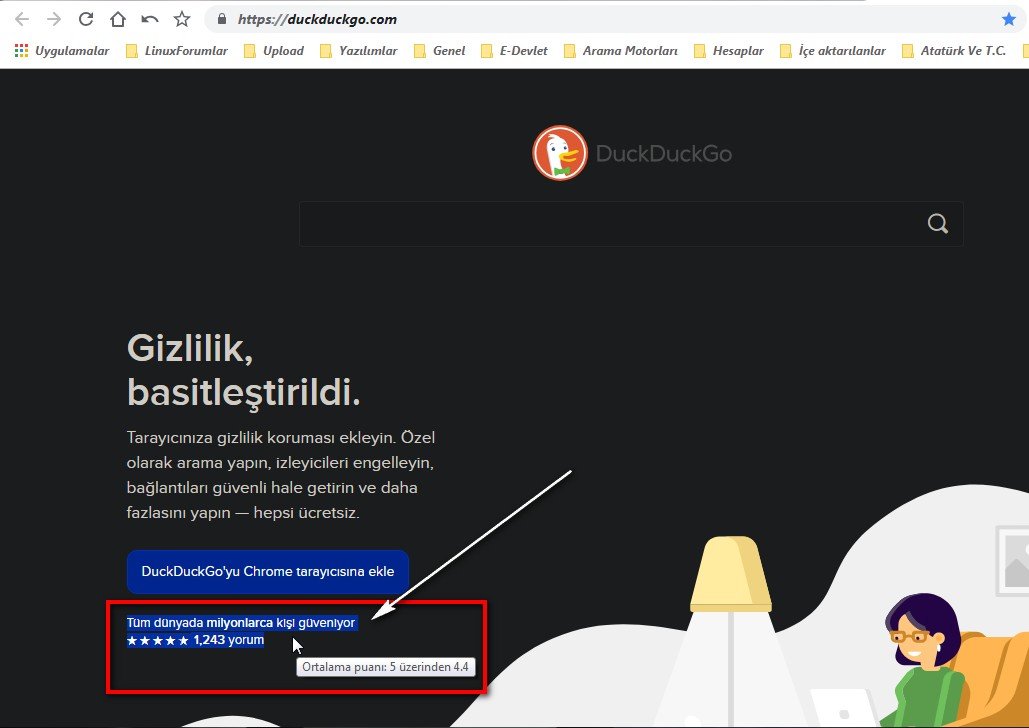Viewport: 1029px width, 728px height.
Task: Go back using browser back arrow
Action: (22, 19)
